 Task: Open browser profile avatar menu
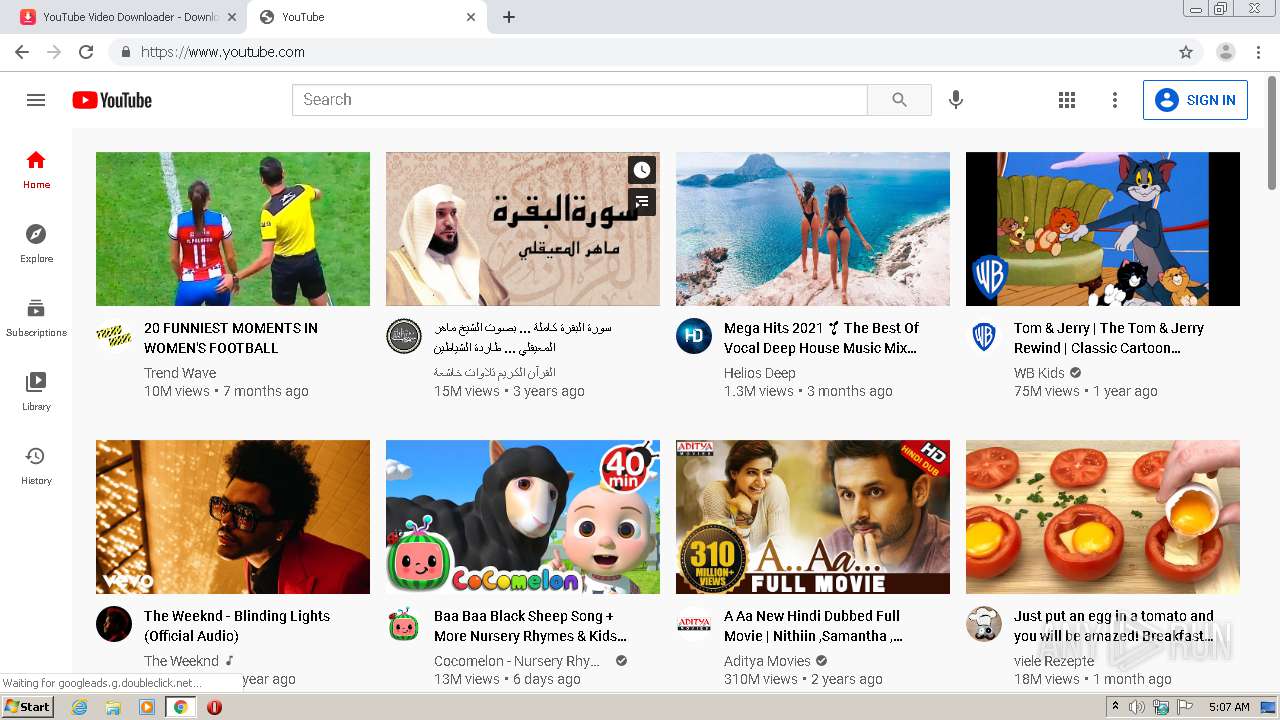1226,52
